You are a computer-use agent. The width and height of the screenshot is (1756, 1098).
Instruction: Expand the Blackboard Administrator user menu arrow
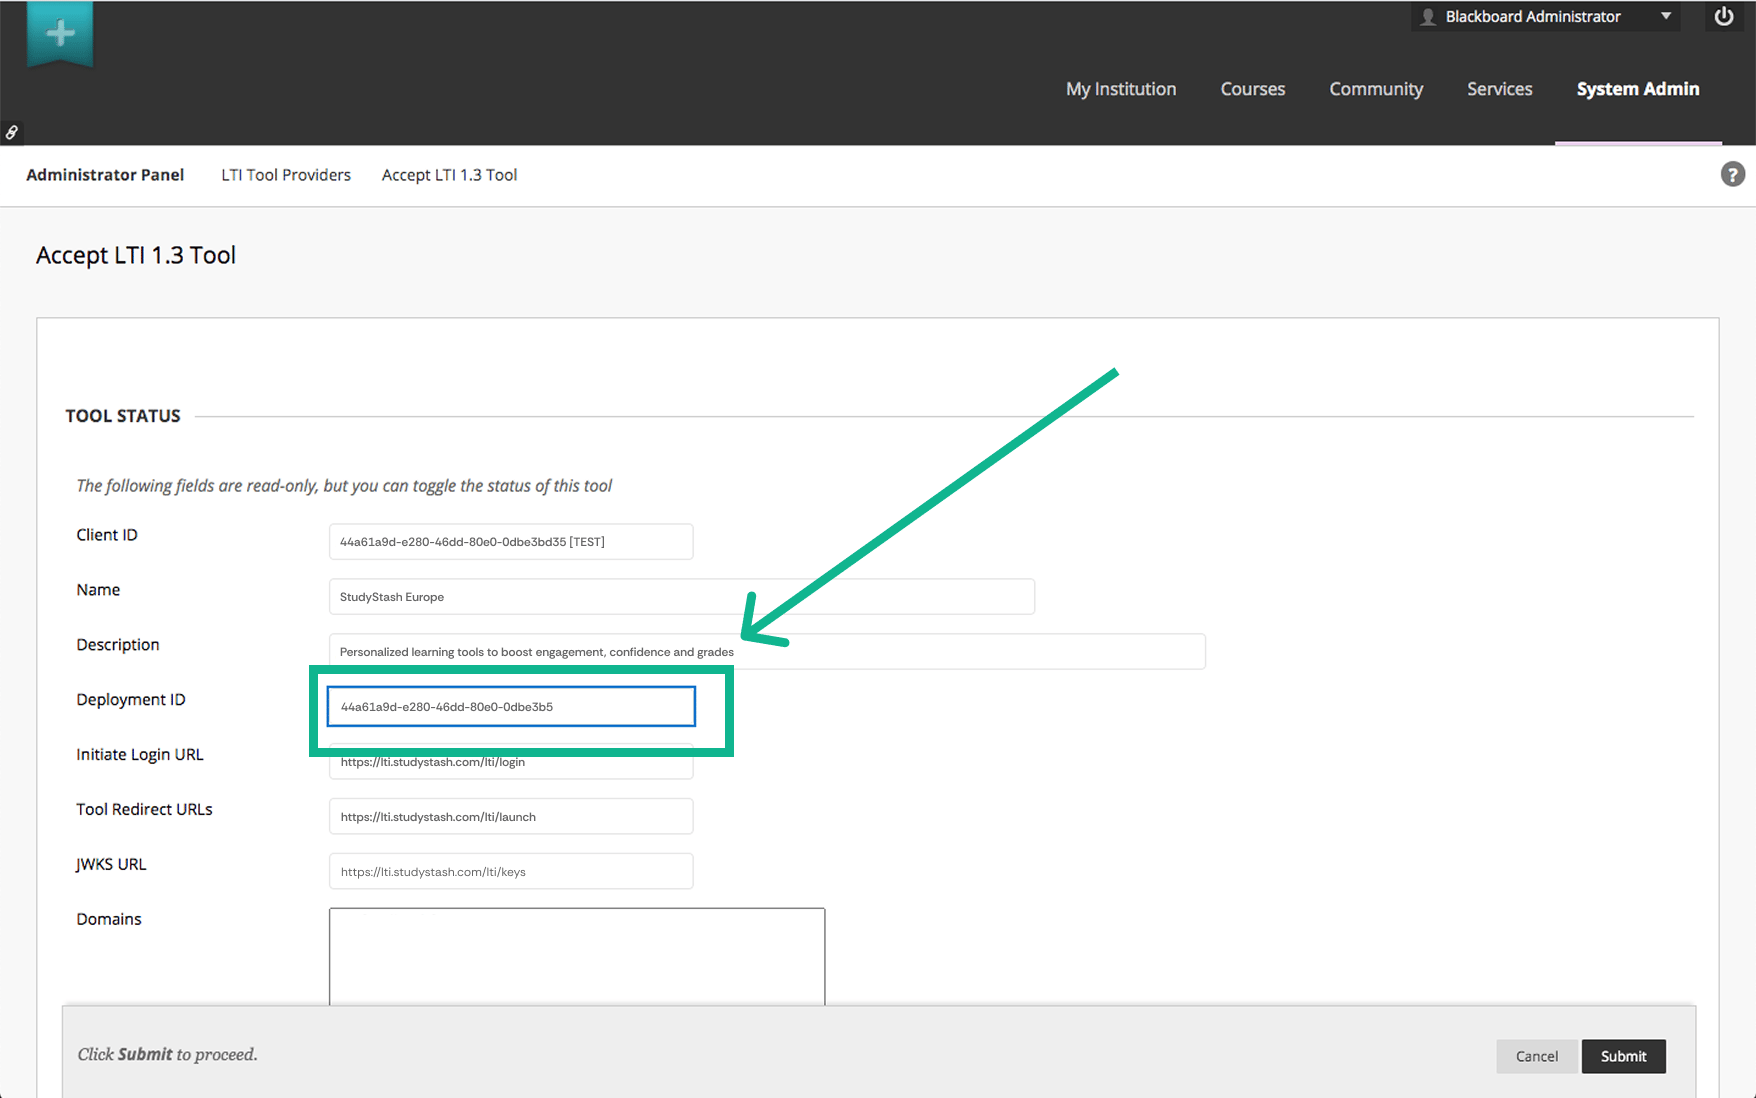click(x=1666, y=16)
